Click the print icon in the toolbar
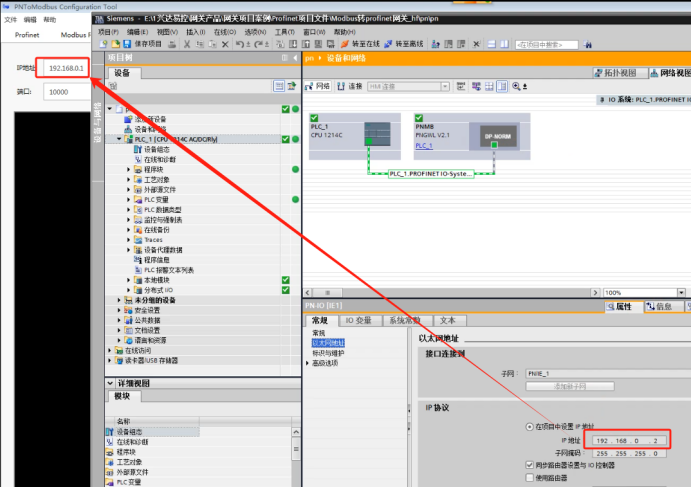Viewport: 692px width, 488px height. tap(172, 44)
